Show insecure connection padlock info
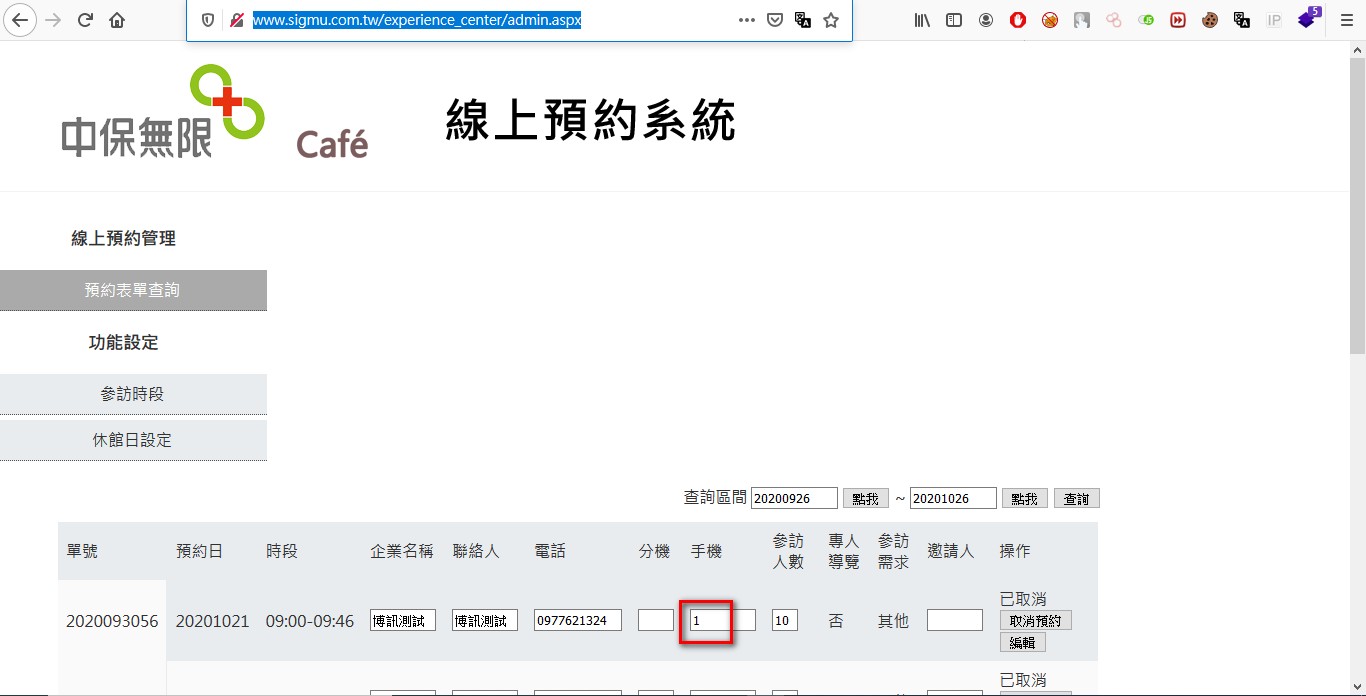 point(237,20)
